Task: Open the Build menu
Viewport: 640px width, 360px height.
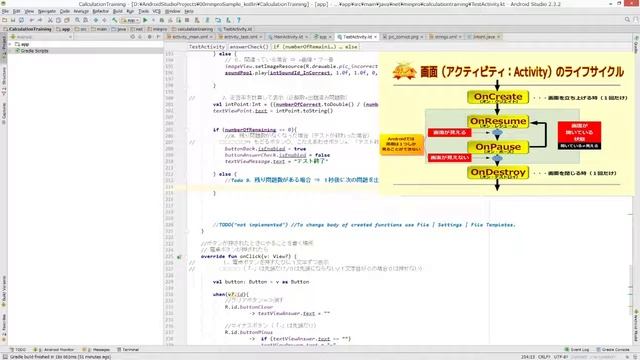Action: (118, 11)
